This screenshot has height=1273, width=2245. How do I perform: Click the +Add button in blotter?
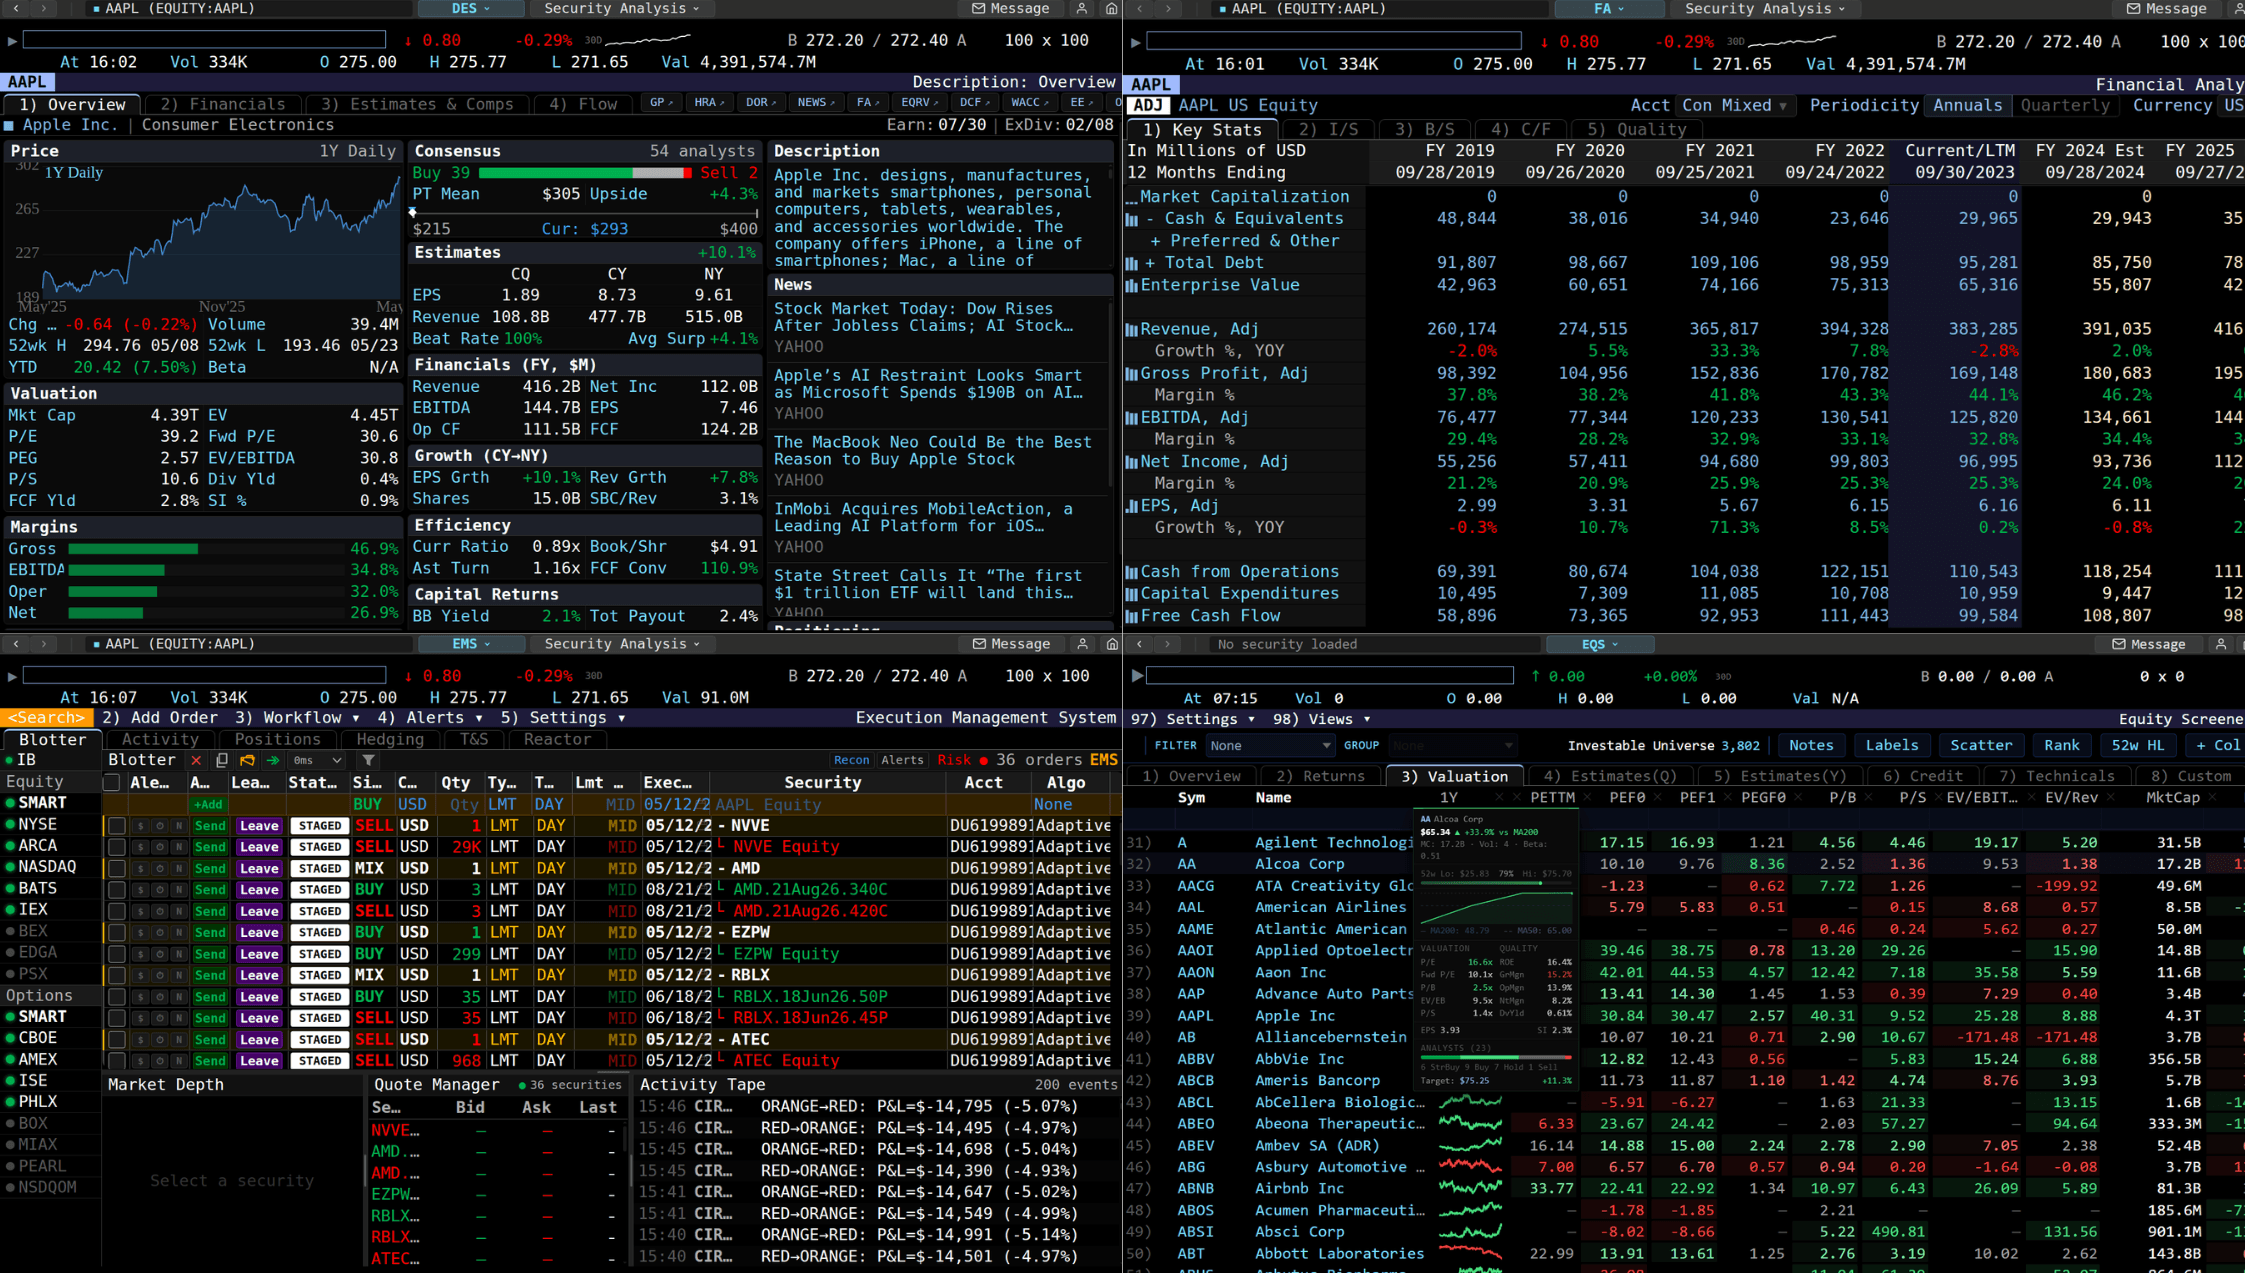(x=208, y=805)
